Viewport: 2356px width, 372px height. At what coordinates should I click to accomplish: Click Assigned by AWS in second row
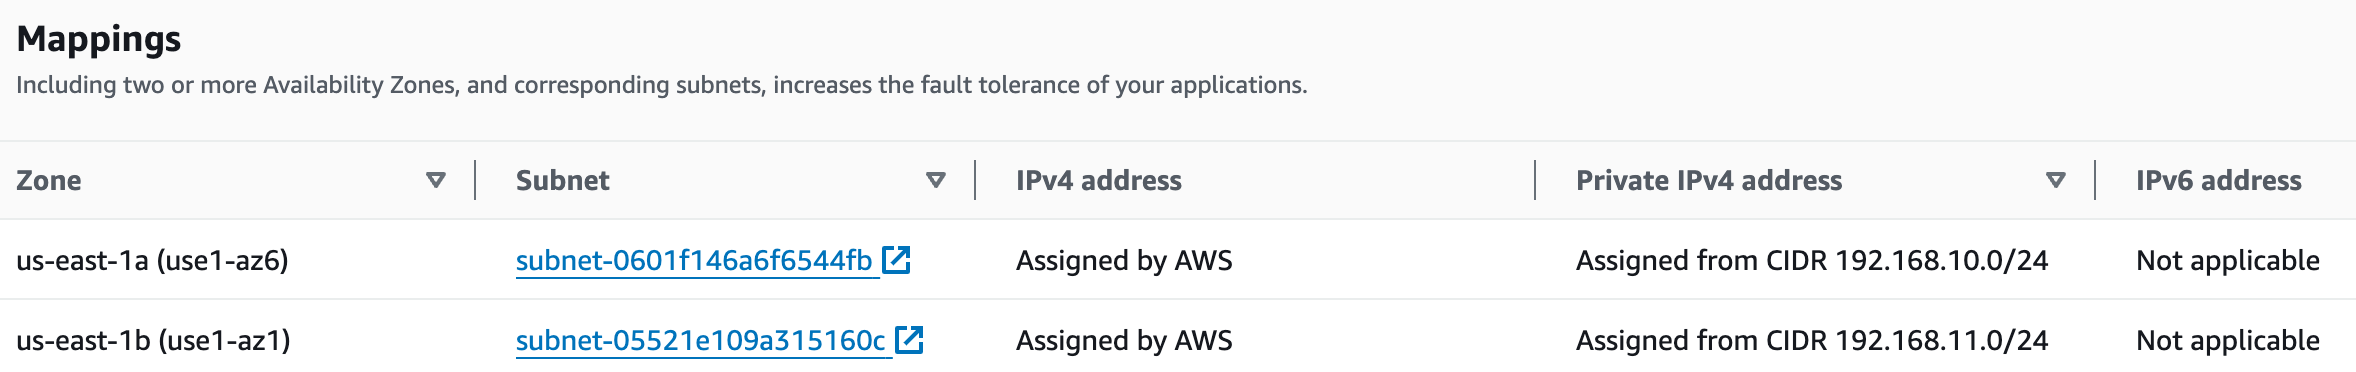1124,340
